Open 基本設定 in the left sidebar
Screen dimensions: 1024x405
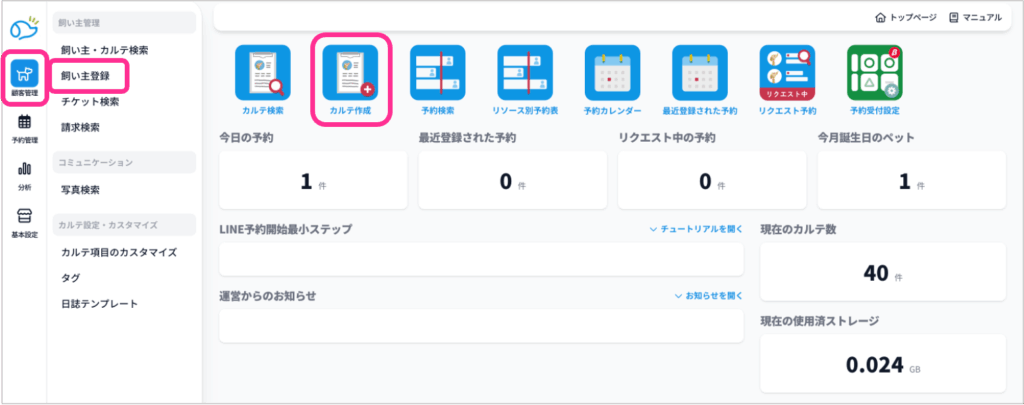[25, 223]
